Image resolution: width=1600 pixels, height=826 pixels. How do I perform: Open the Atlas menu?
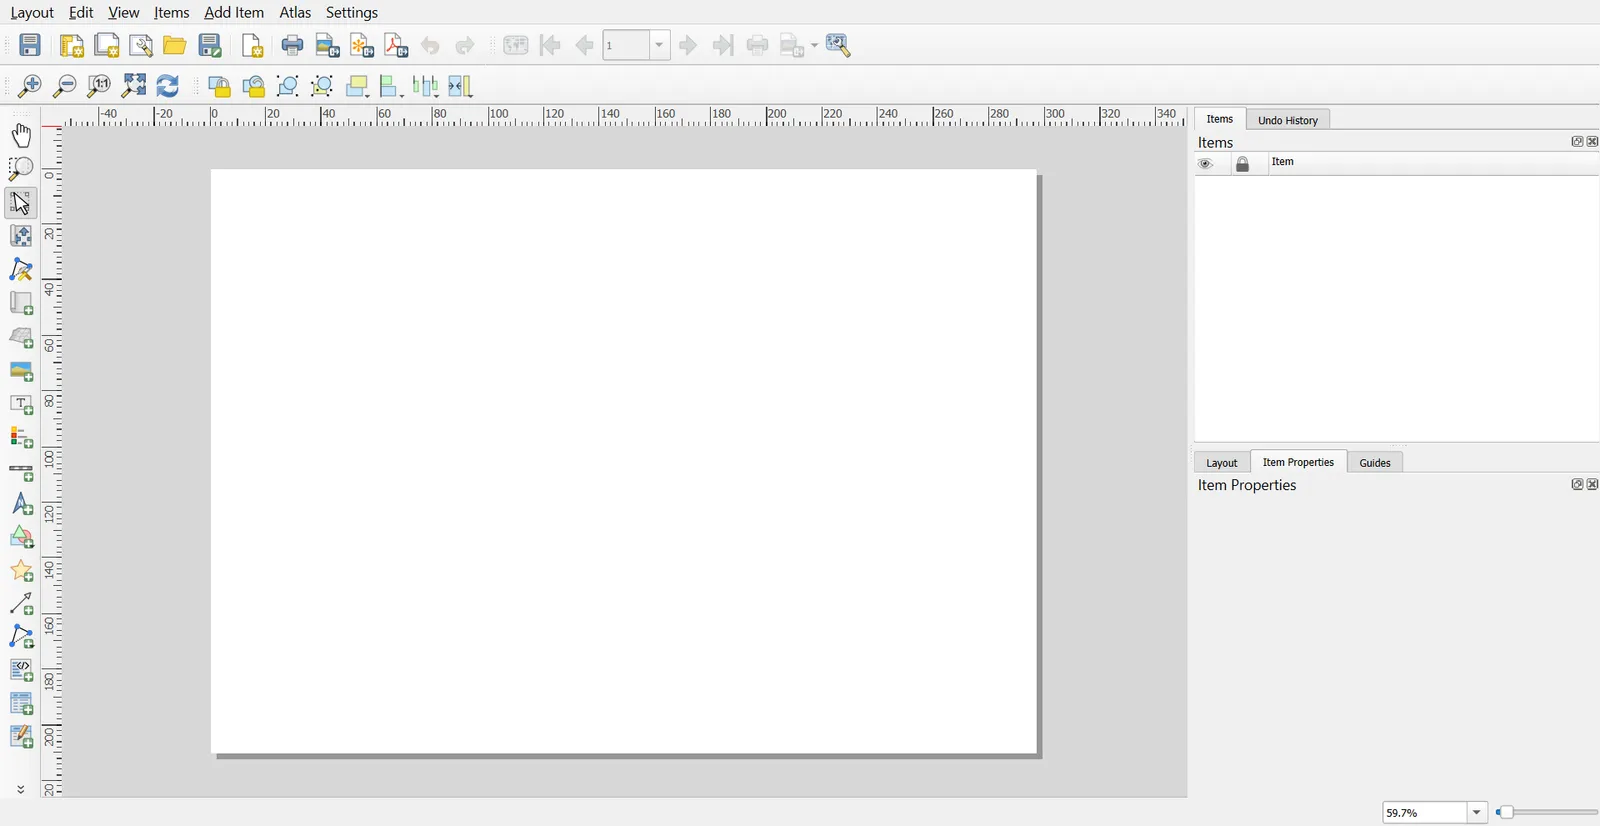tap(295, 12)
